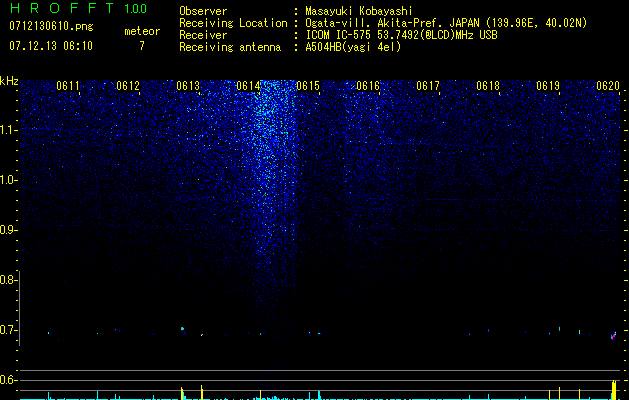This screenshot has width=629, height=400.
Task: Click the 0619 time marker
Action: pos(548,86)
